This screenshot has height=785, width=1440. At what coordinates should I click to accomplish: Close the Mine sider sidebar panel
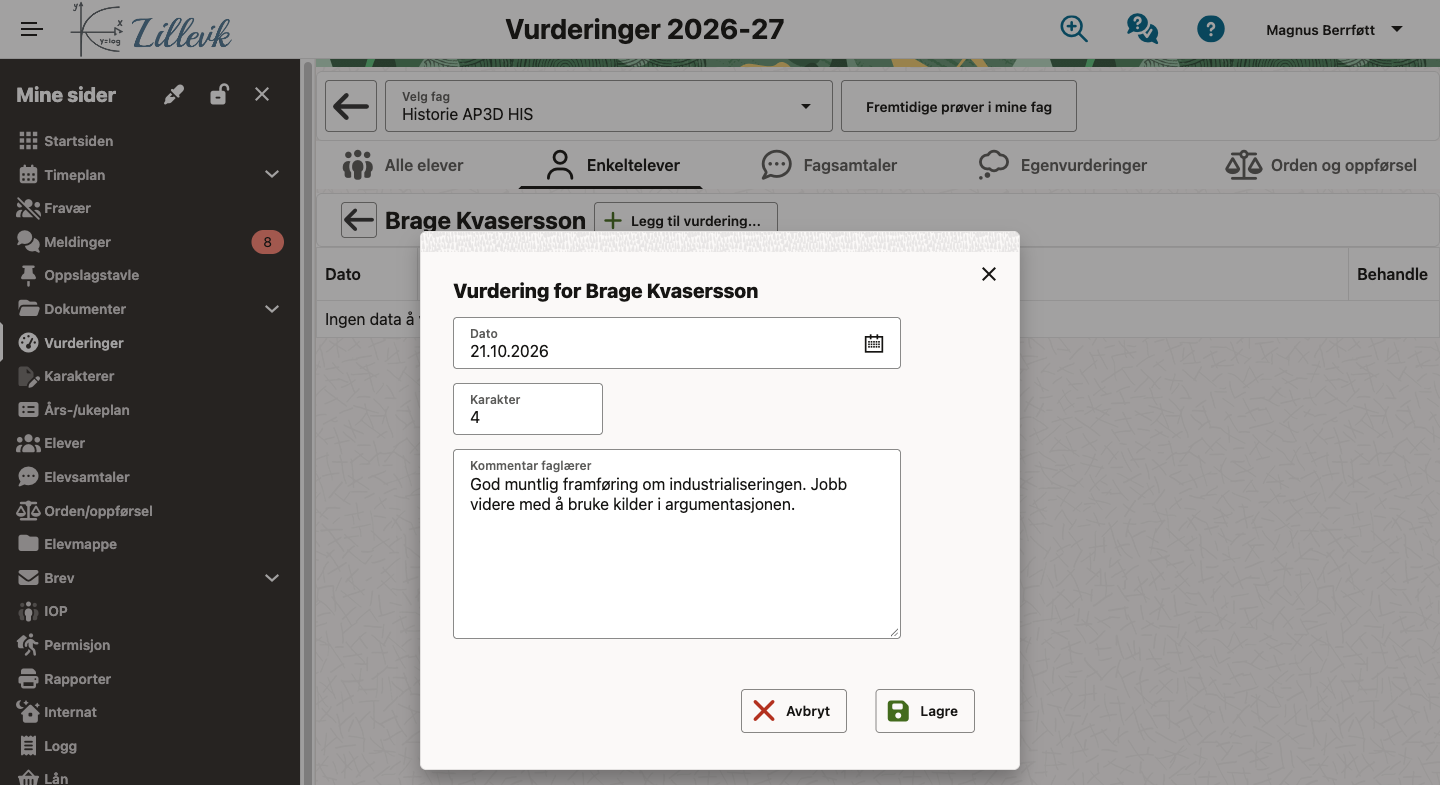tap(262, 94)
